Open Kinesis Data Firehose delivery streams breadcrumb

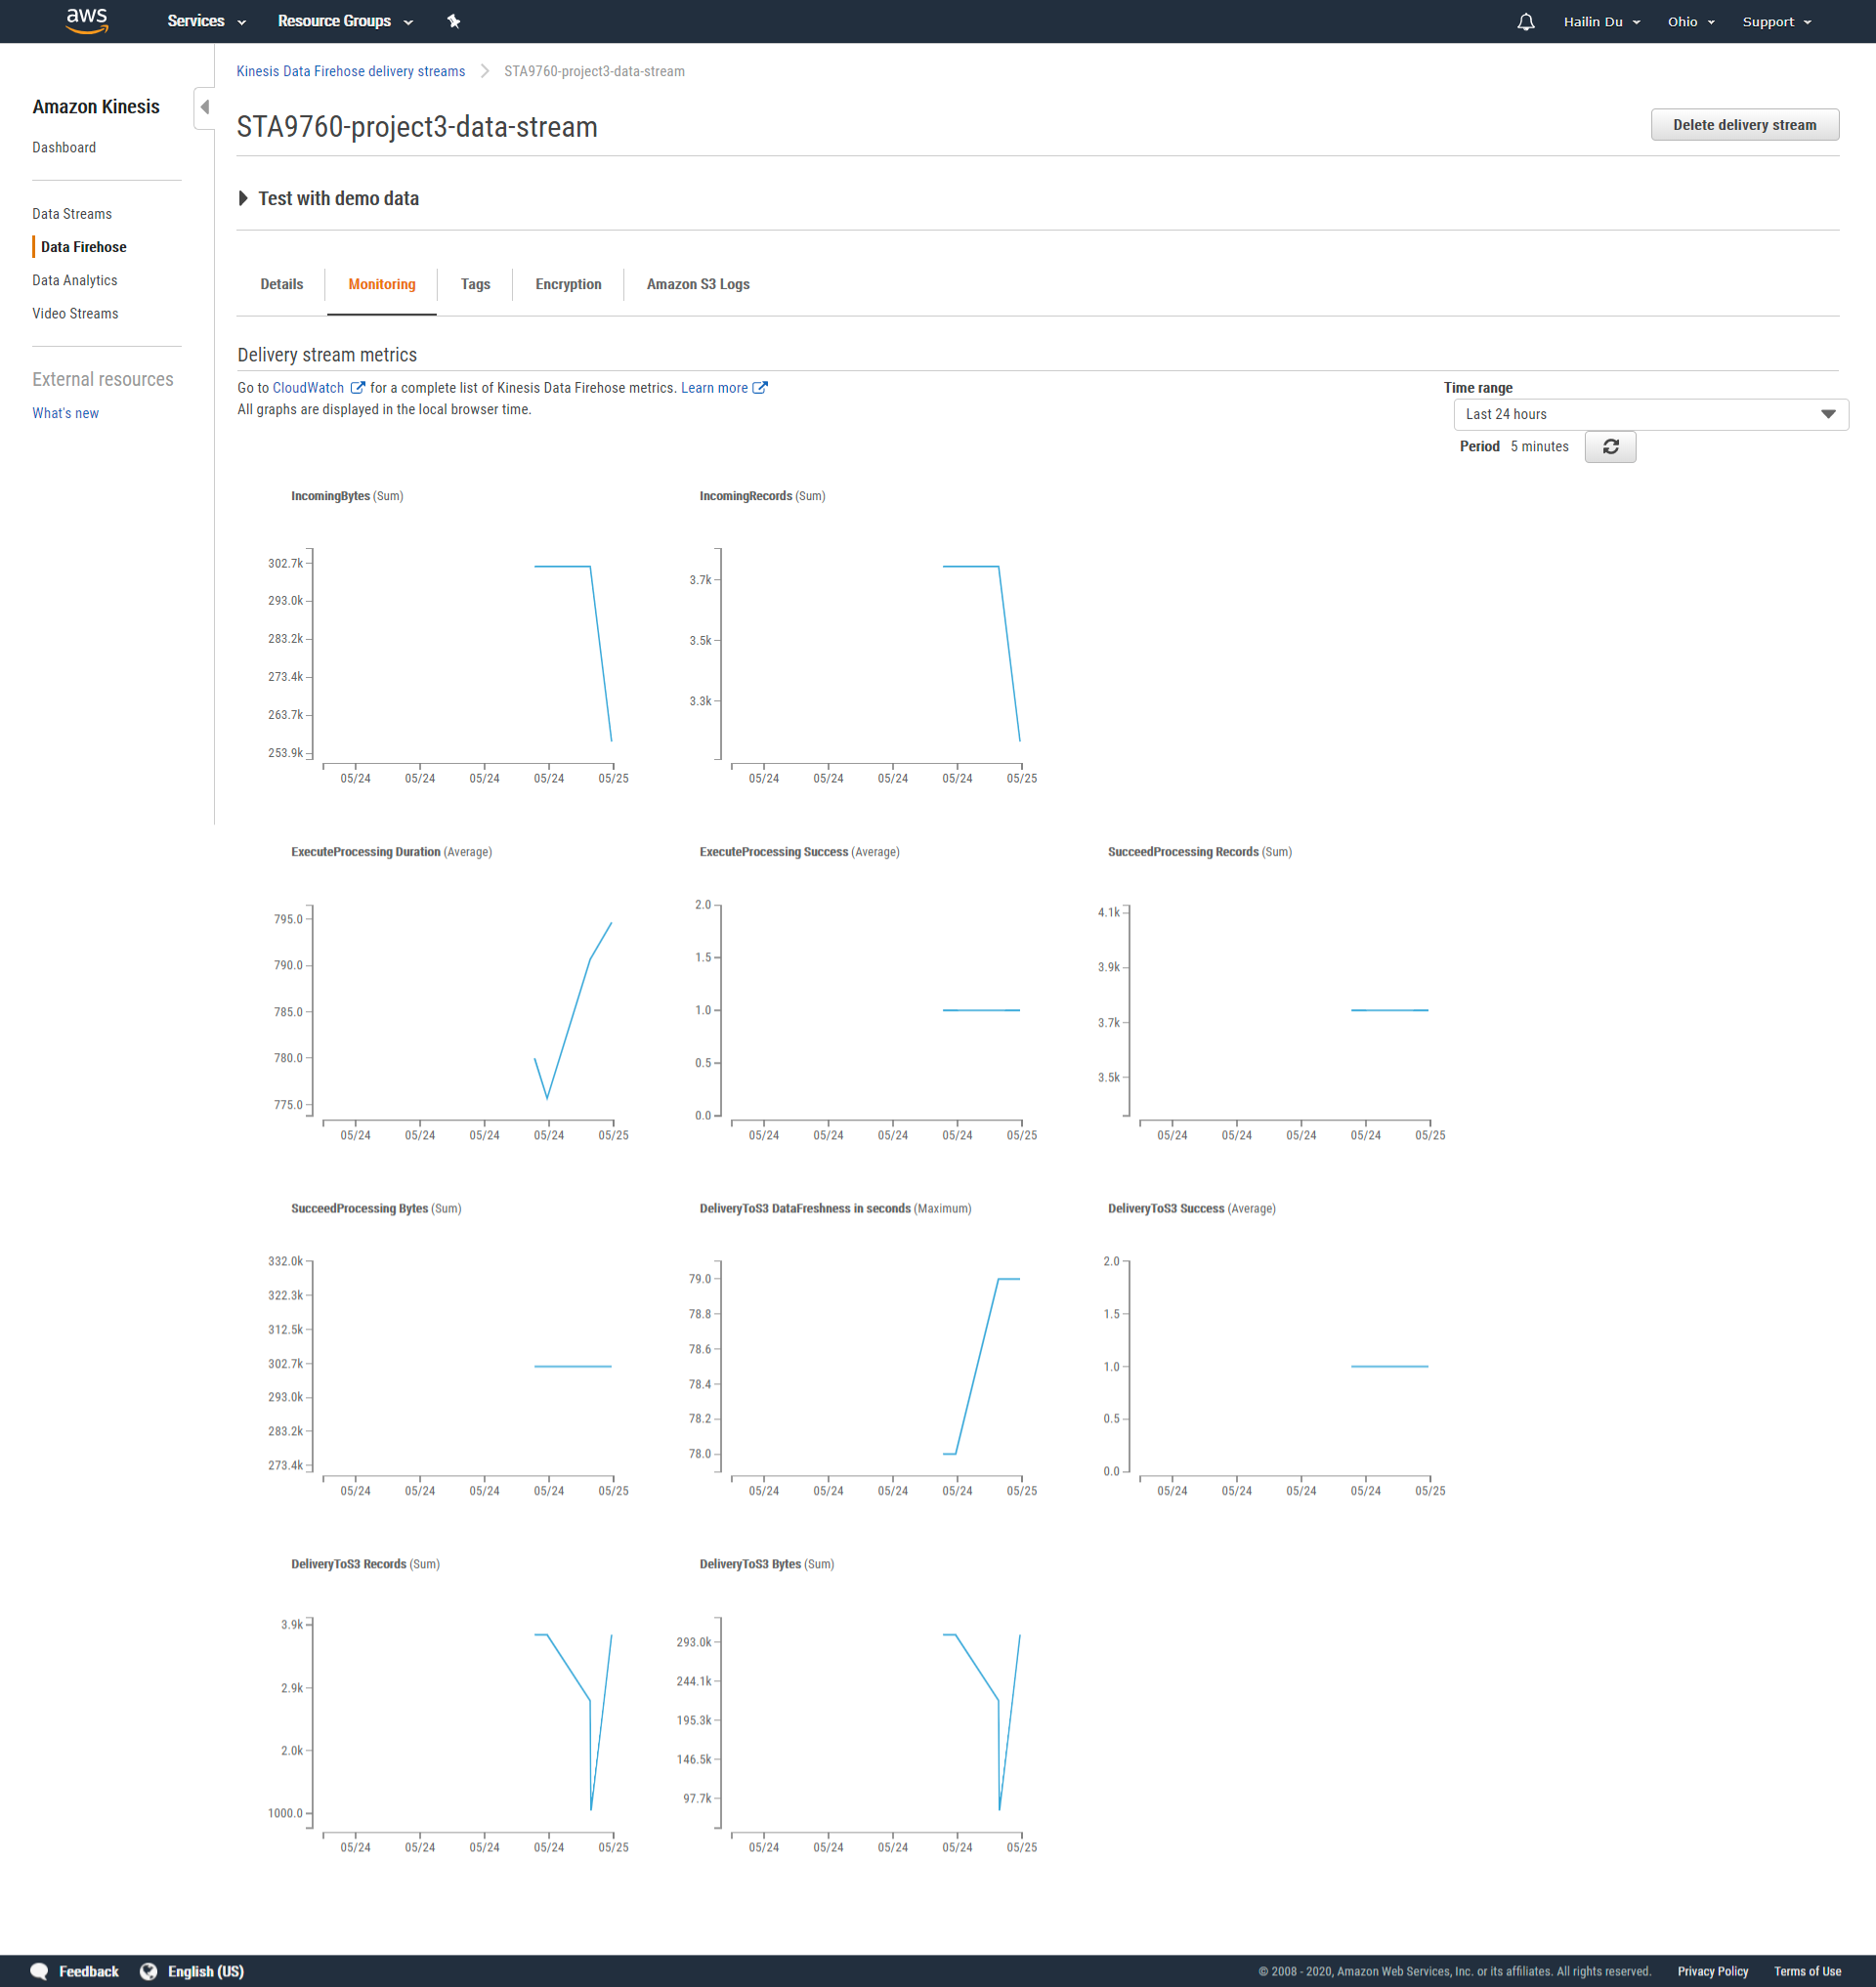(x=350, y=71)
